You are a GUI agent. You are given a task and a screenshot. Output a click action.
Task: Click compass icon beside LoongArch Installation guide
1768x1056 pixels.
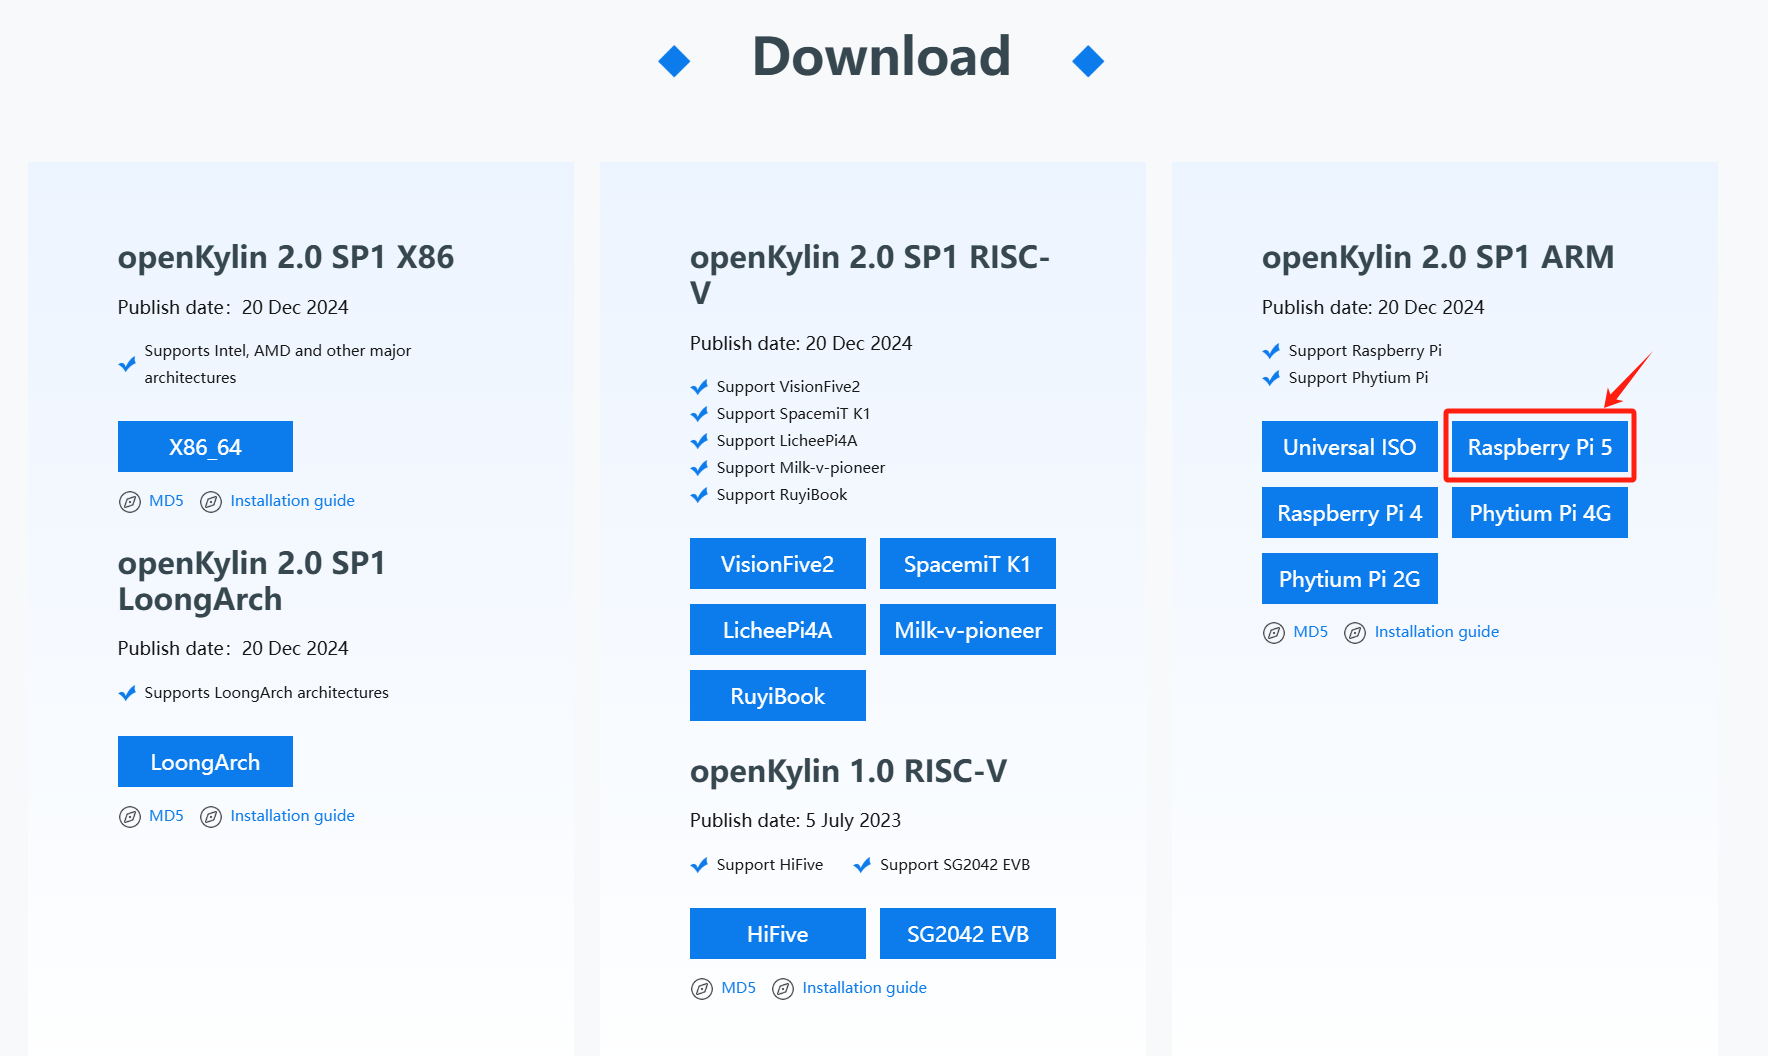point(211,817)
